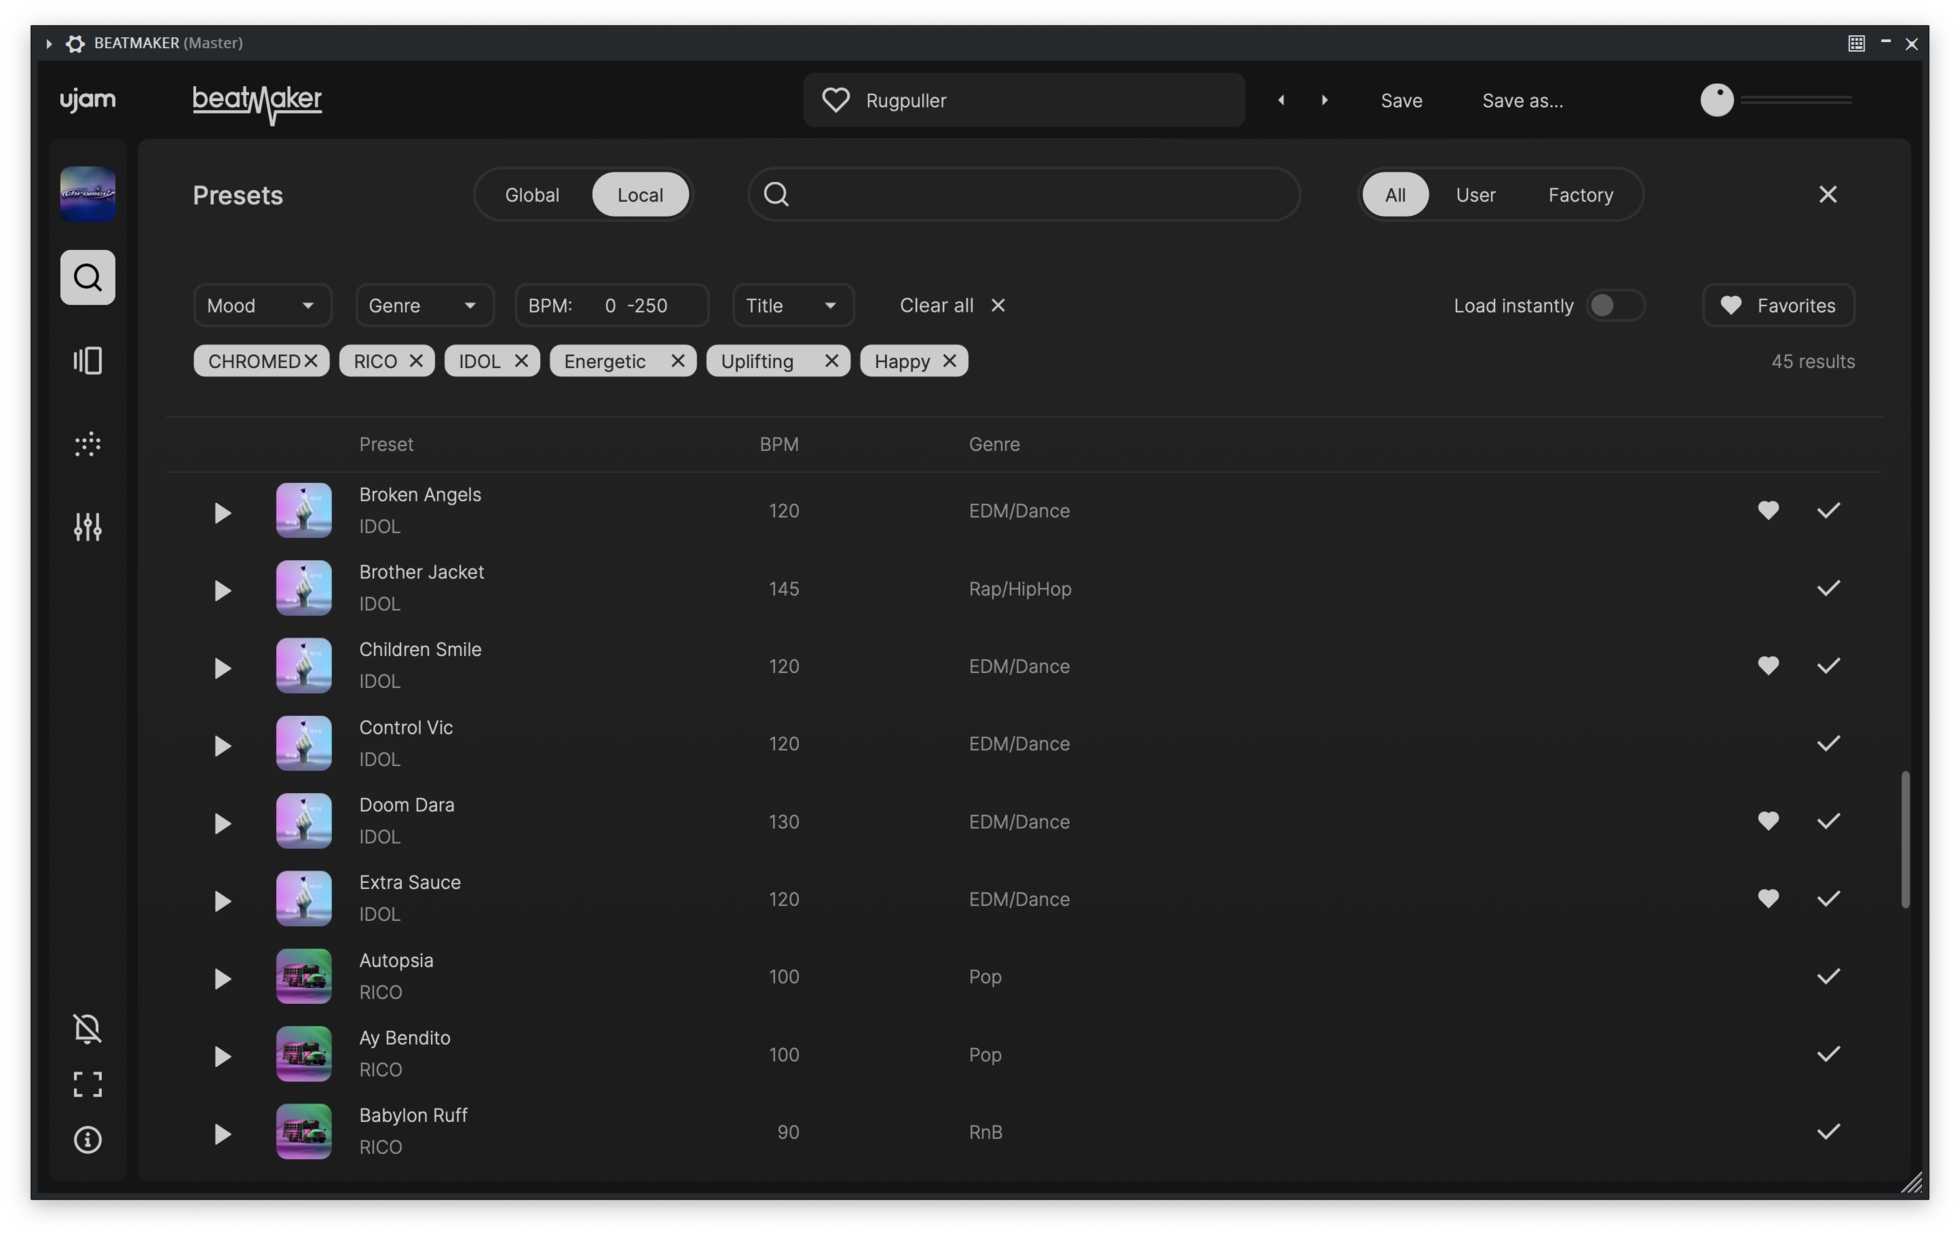Unfavorite Doom Dara heart
Viewport: 1960px width, 1236px height.
[x=1768, y=820]
